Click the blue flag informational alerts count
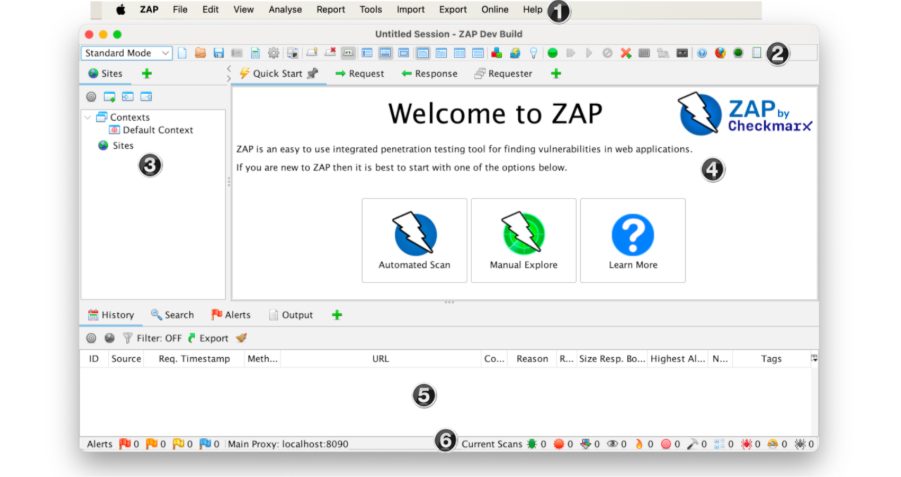The width and height of the screenshot is (901, 477). coord(209,444)
